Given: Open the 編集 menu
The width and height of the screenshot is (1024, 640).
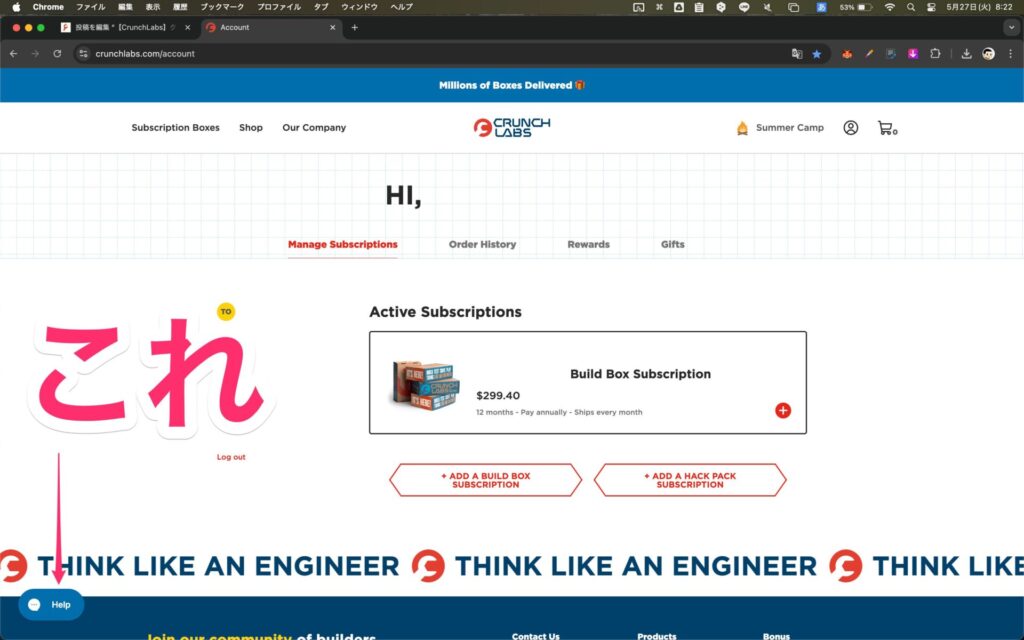Looking at the screenshot, I should [x=125, y=7].
